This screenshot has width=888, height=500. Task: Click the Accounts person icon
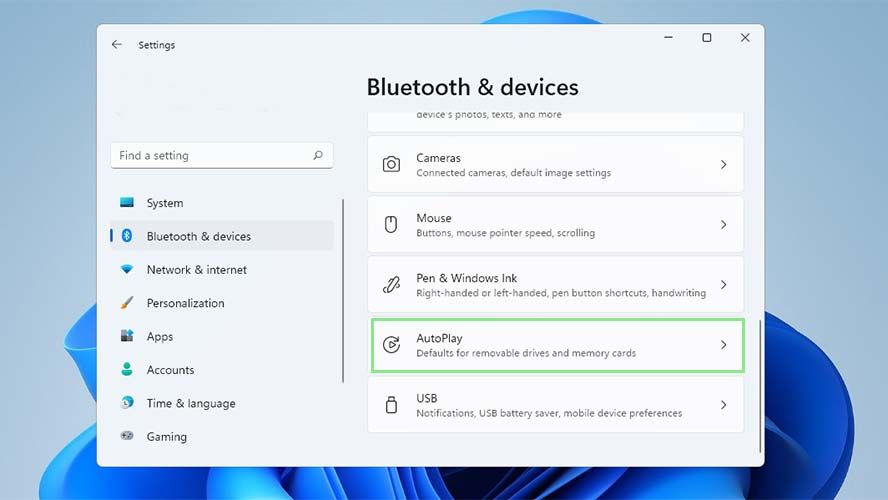pos(127,369)
